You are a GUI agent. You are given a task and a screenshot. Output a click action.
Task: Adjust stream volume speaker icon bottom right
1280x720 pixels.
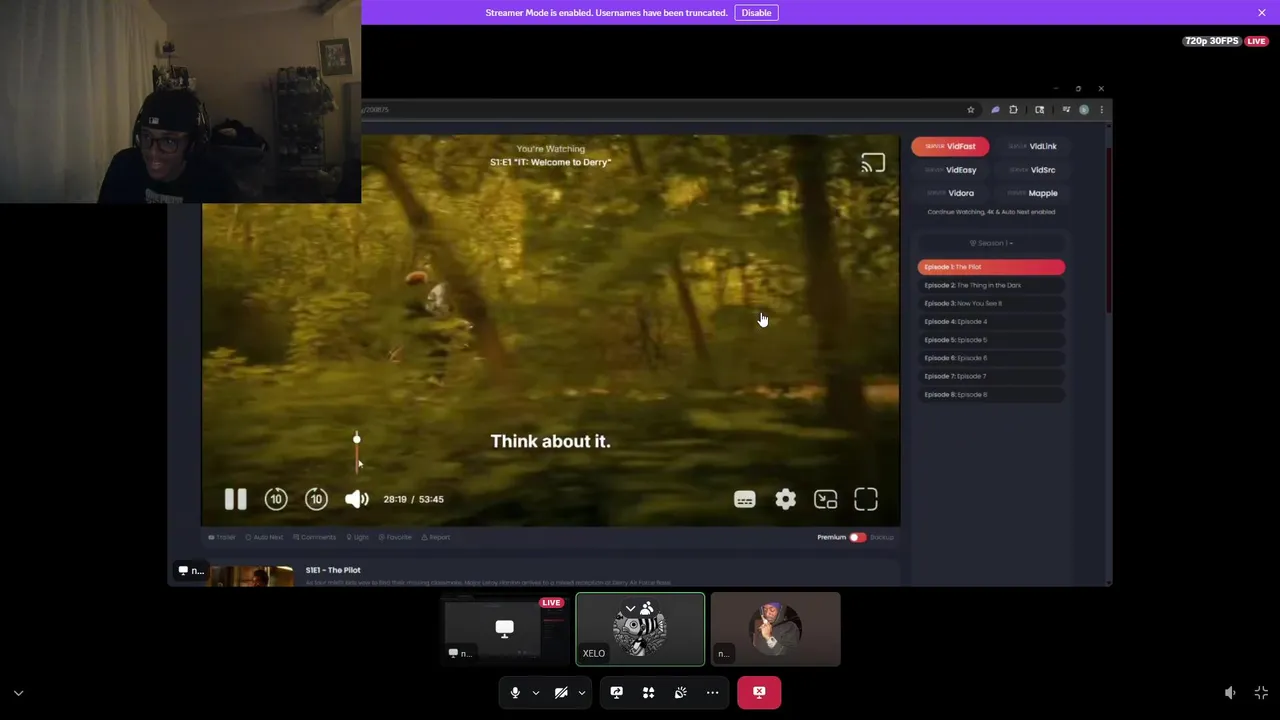(x=1230, y=693)
